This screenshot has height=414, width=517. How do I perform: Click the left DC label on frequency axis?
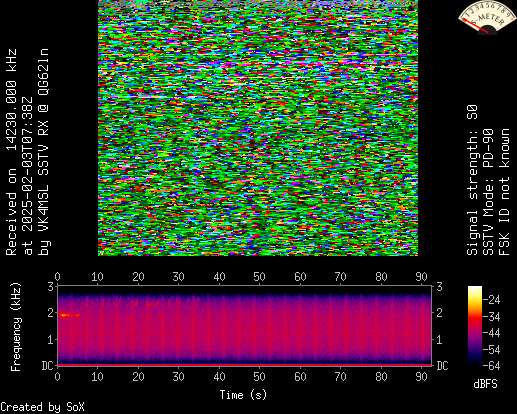coord(47,366)
